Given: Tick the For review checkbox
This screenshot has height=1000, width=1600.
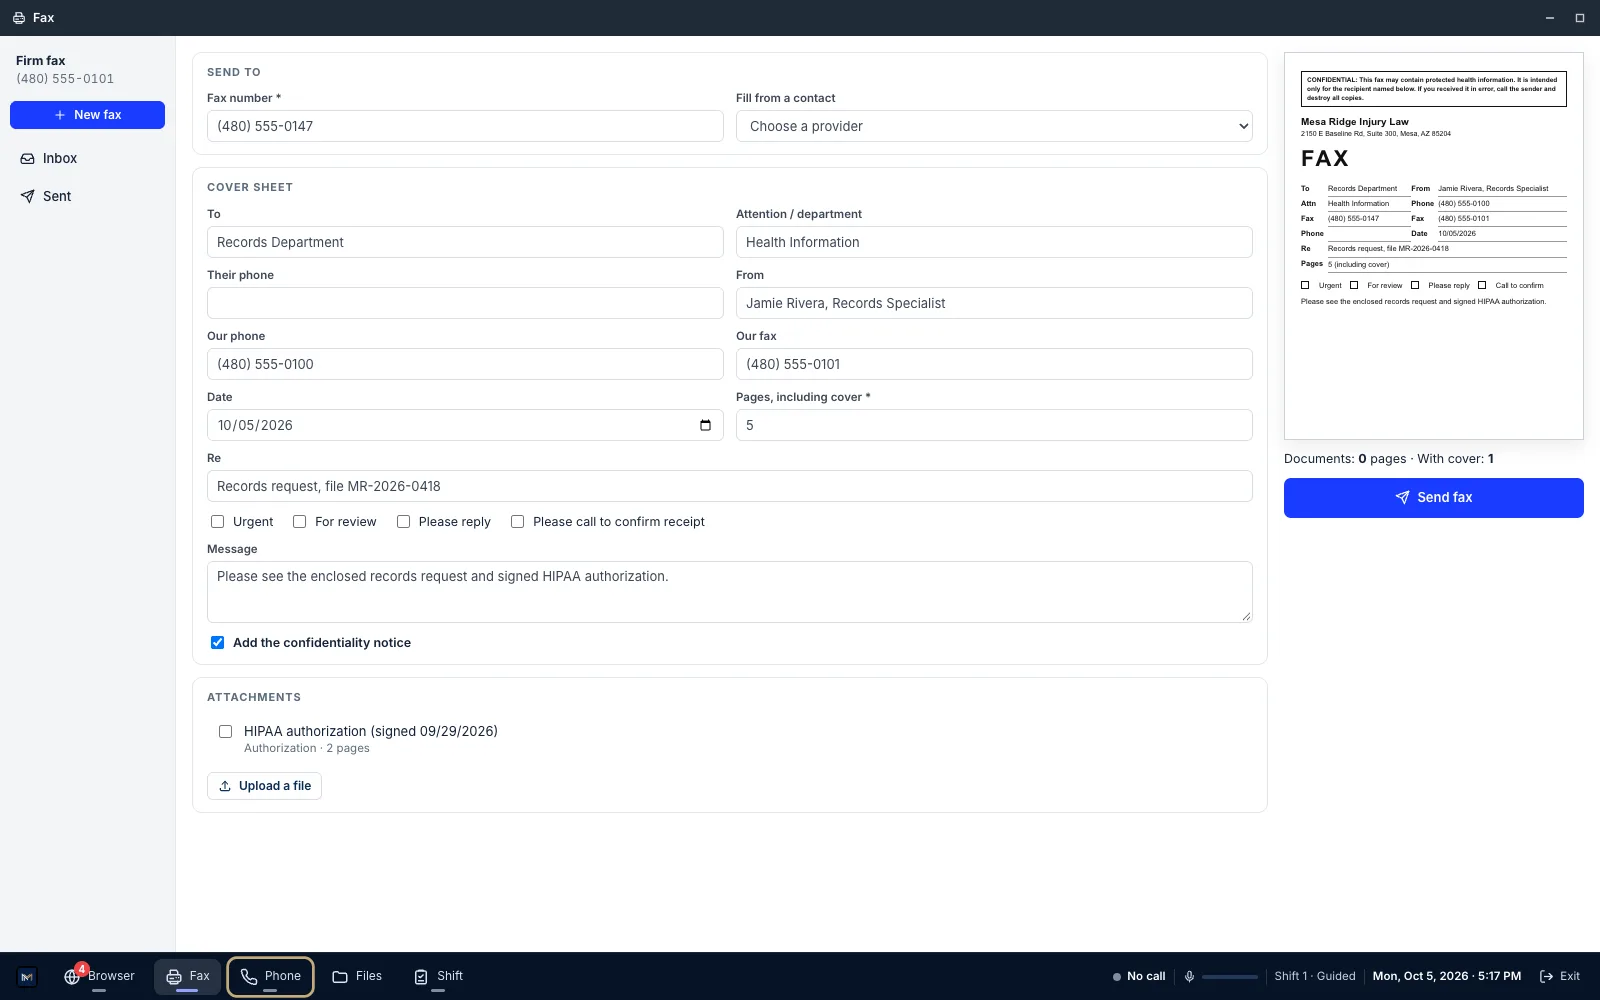Looking at the screenshot, I should (x=299, y=522).
